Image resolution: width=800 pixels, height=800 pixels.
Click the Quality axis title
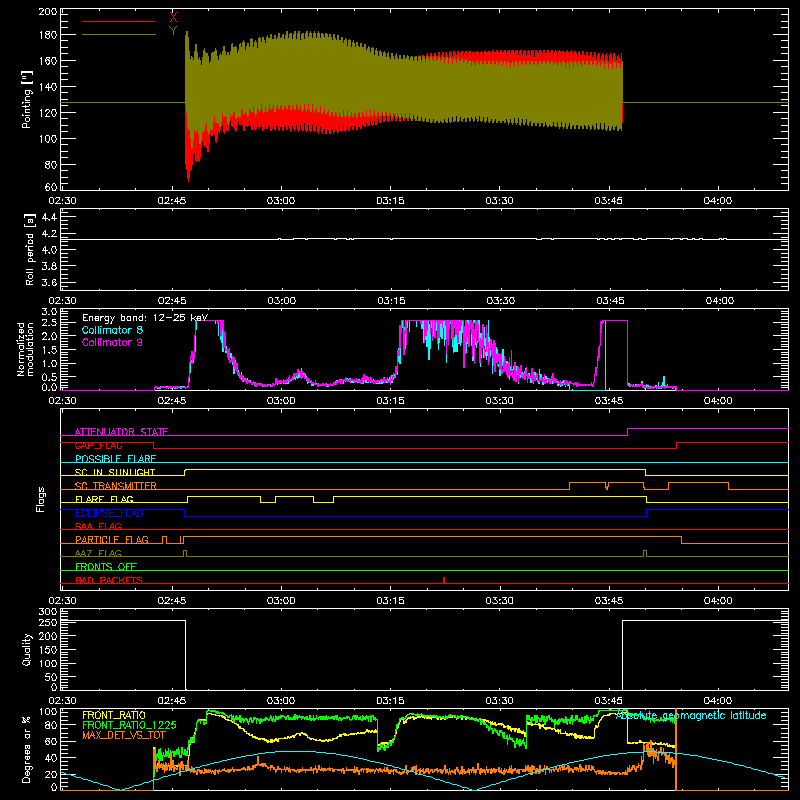(27, 649)
